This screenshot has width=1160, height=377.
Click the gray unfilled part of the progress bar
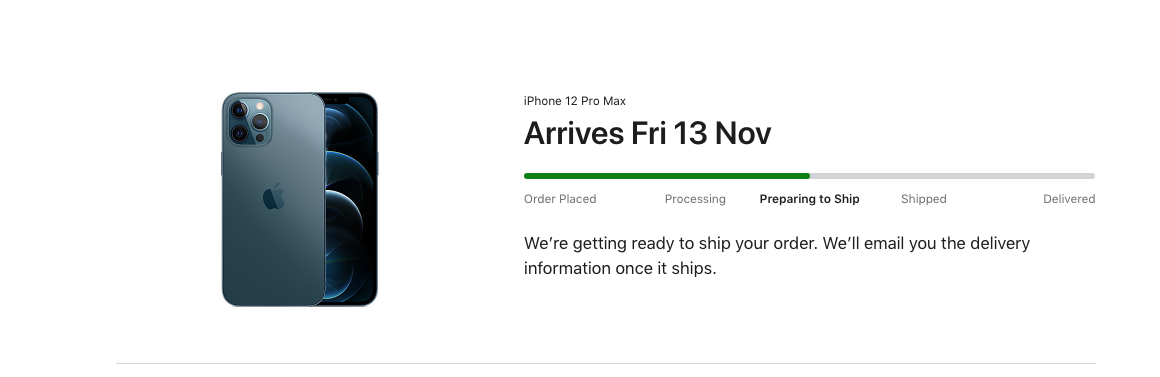point(952,176)
